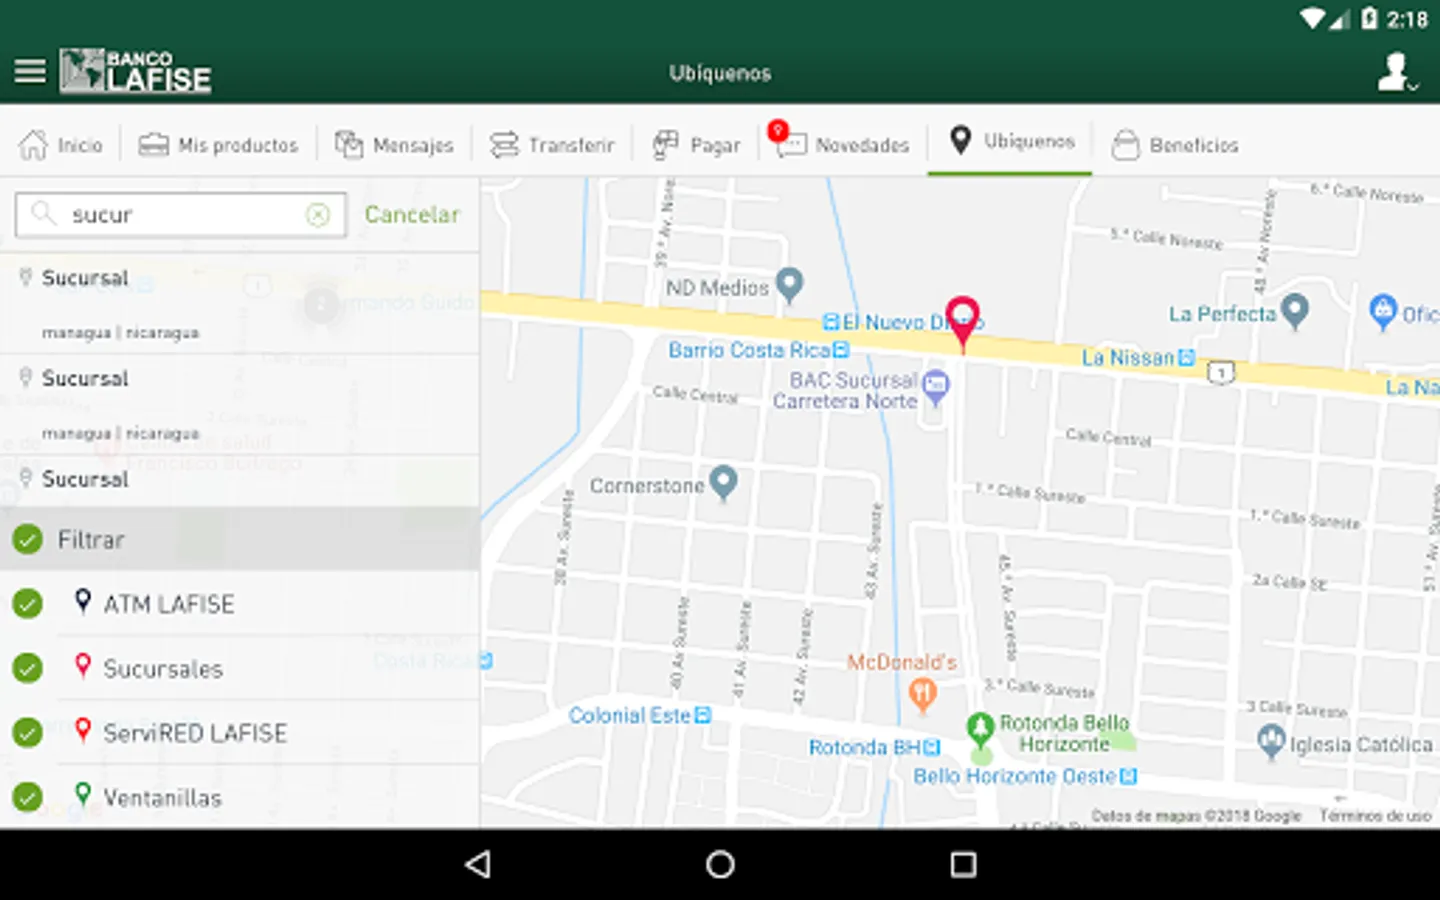
Task: Tap the Rotonda BH bus stop
Action: [933, 747]
